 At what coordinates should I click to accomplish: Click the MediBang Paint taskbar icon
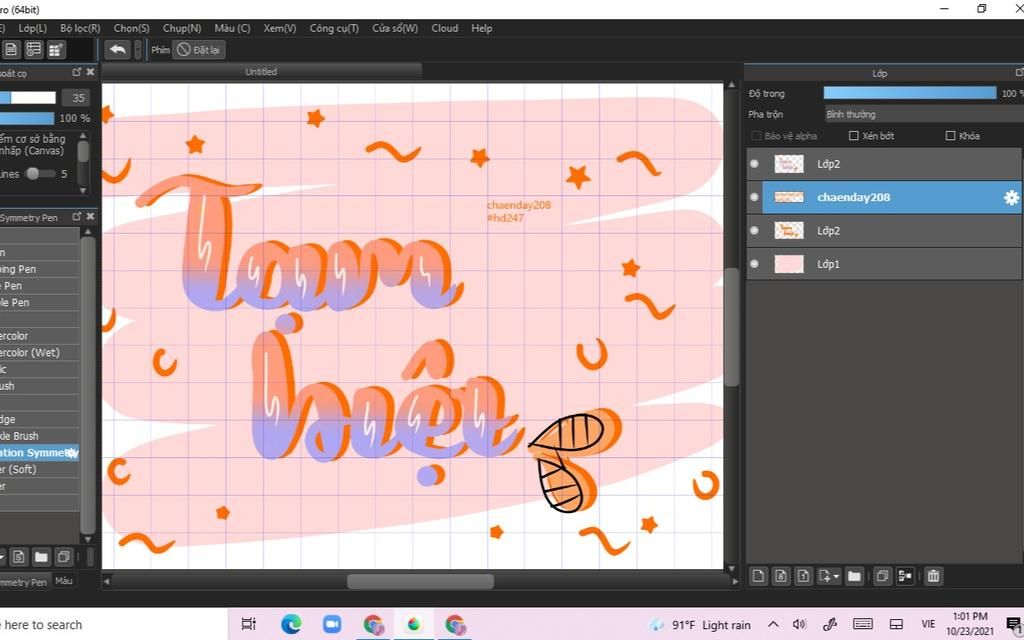coord(413,624)
